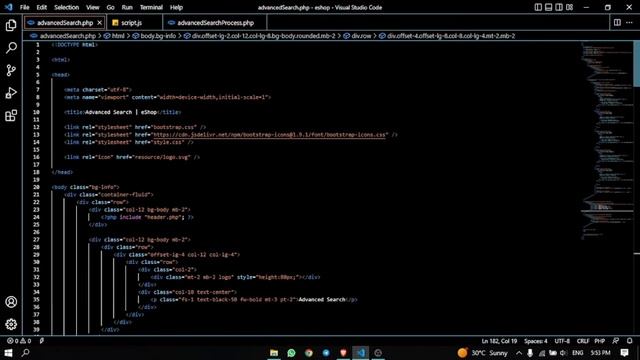Open the Run menu
Image resolution: width=640 pixels, height=360 pixels.
(x=127, y=7)
